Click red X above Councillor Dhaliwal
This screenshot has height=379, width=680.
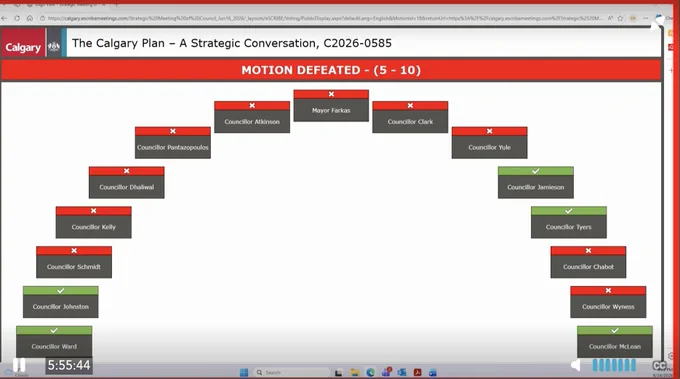127,171
